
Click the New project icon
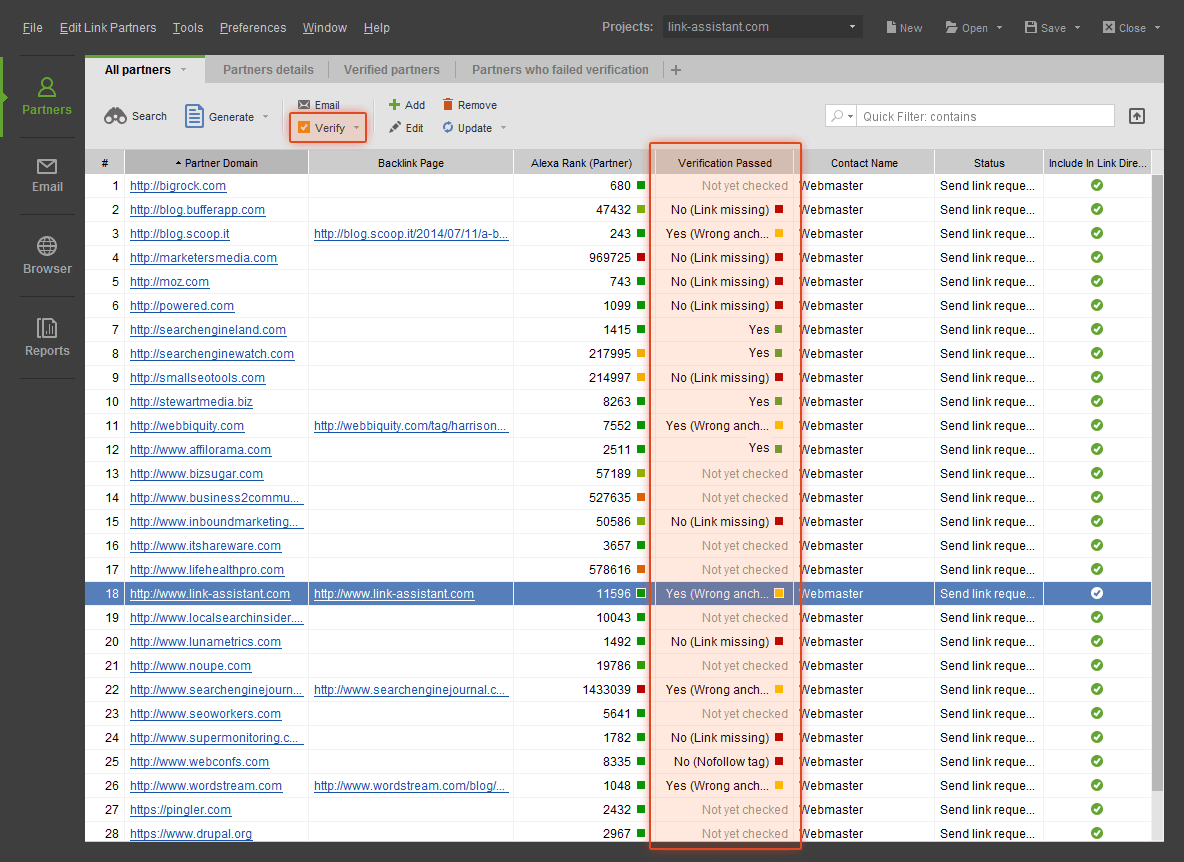[x=904, y=28]
